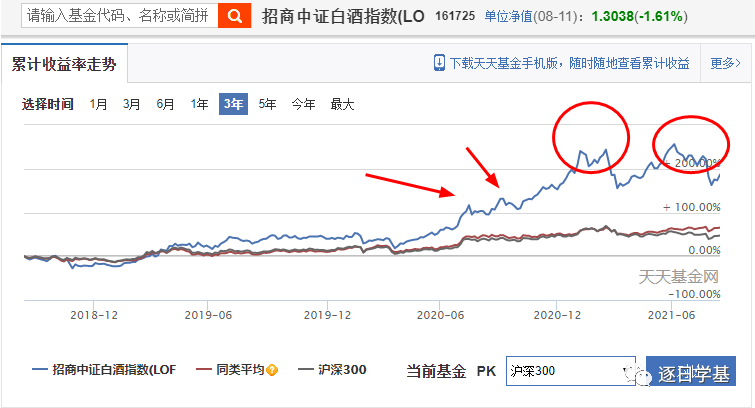The height and width of the screenshot is (408, 755).
Task: Click the 0.00% axis value
Action: [x=704, y=250]
